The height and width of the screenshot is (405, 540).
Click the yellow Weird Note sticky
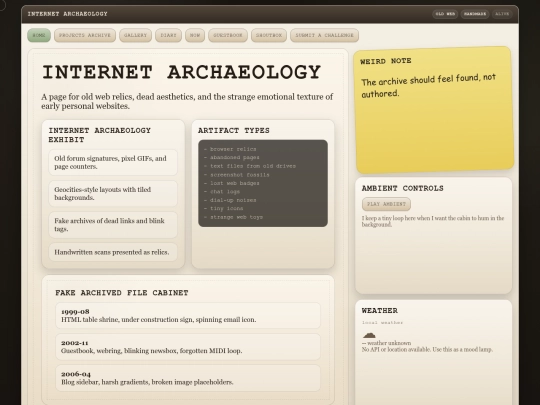[434, 110]
